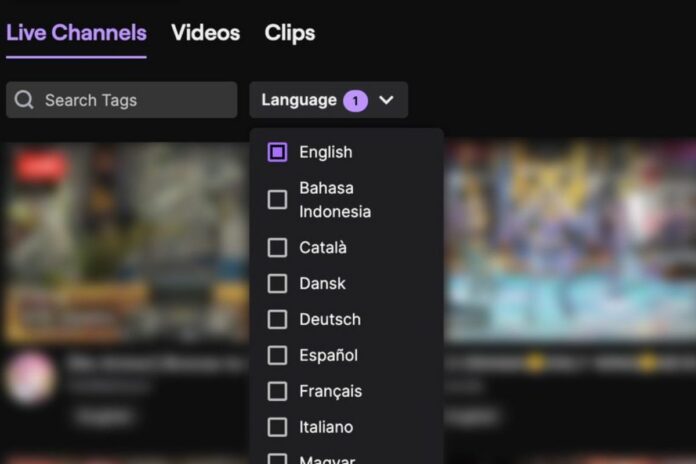Click the streamer avatar under left stream
696x464 pixels.
(x=31, y=376)
